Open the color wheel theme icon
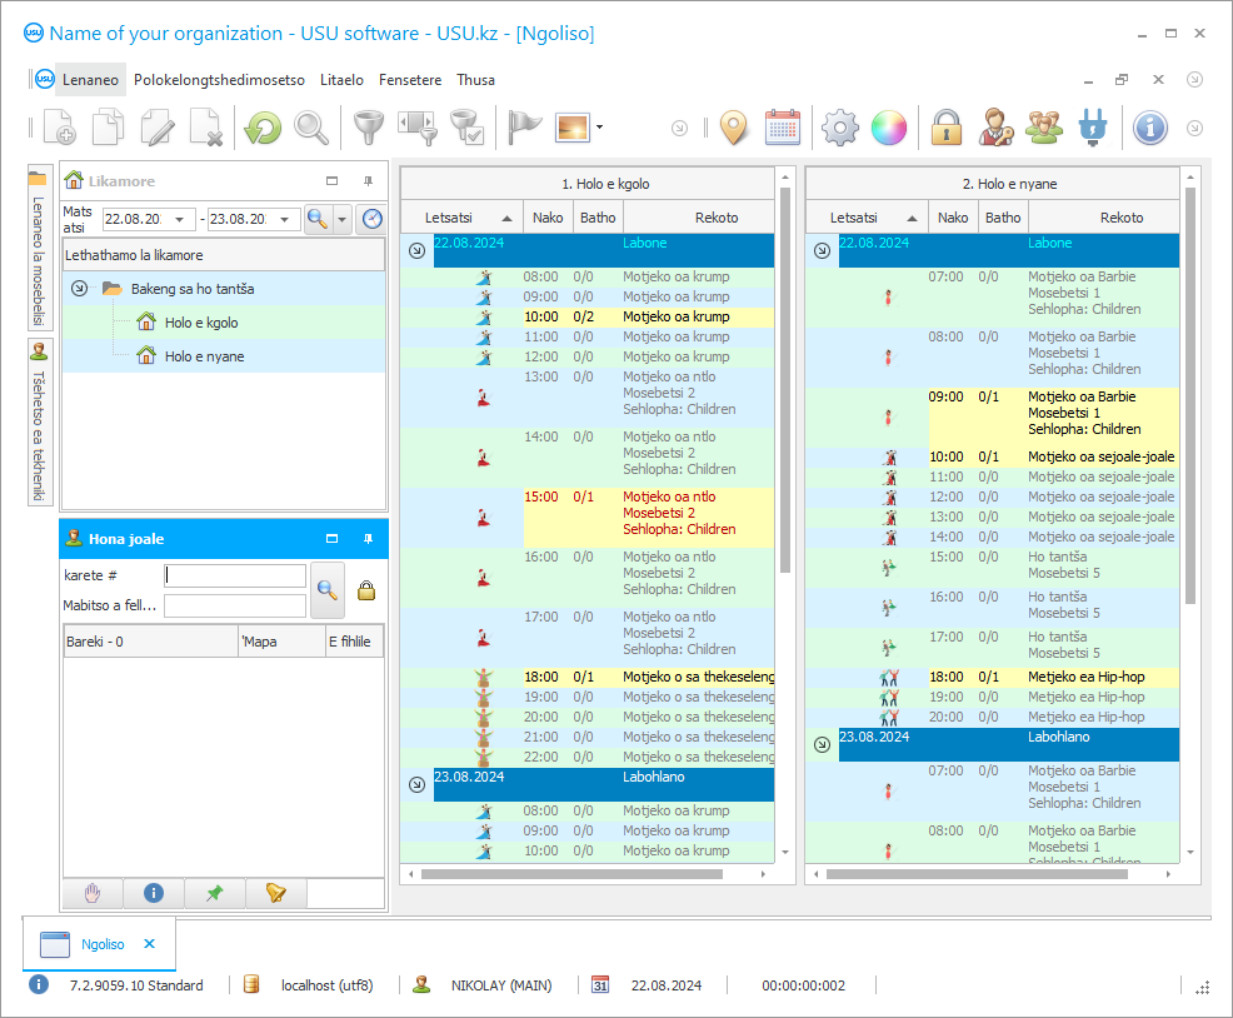Screen dimensions: 1233x1018 (x=888, y=128)
